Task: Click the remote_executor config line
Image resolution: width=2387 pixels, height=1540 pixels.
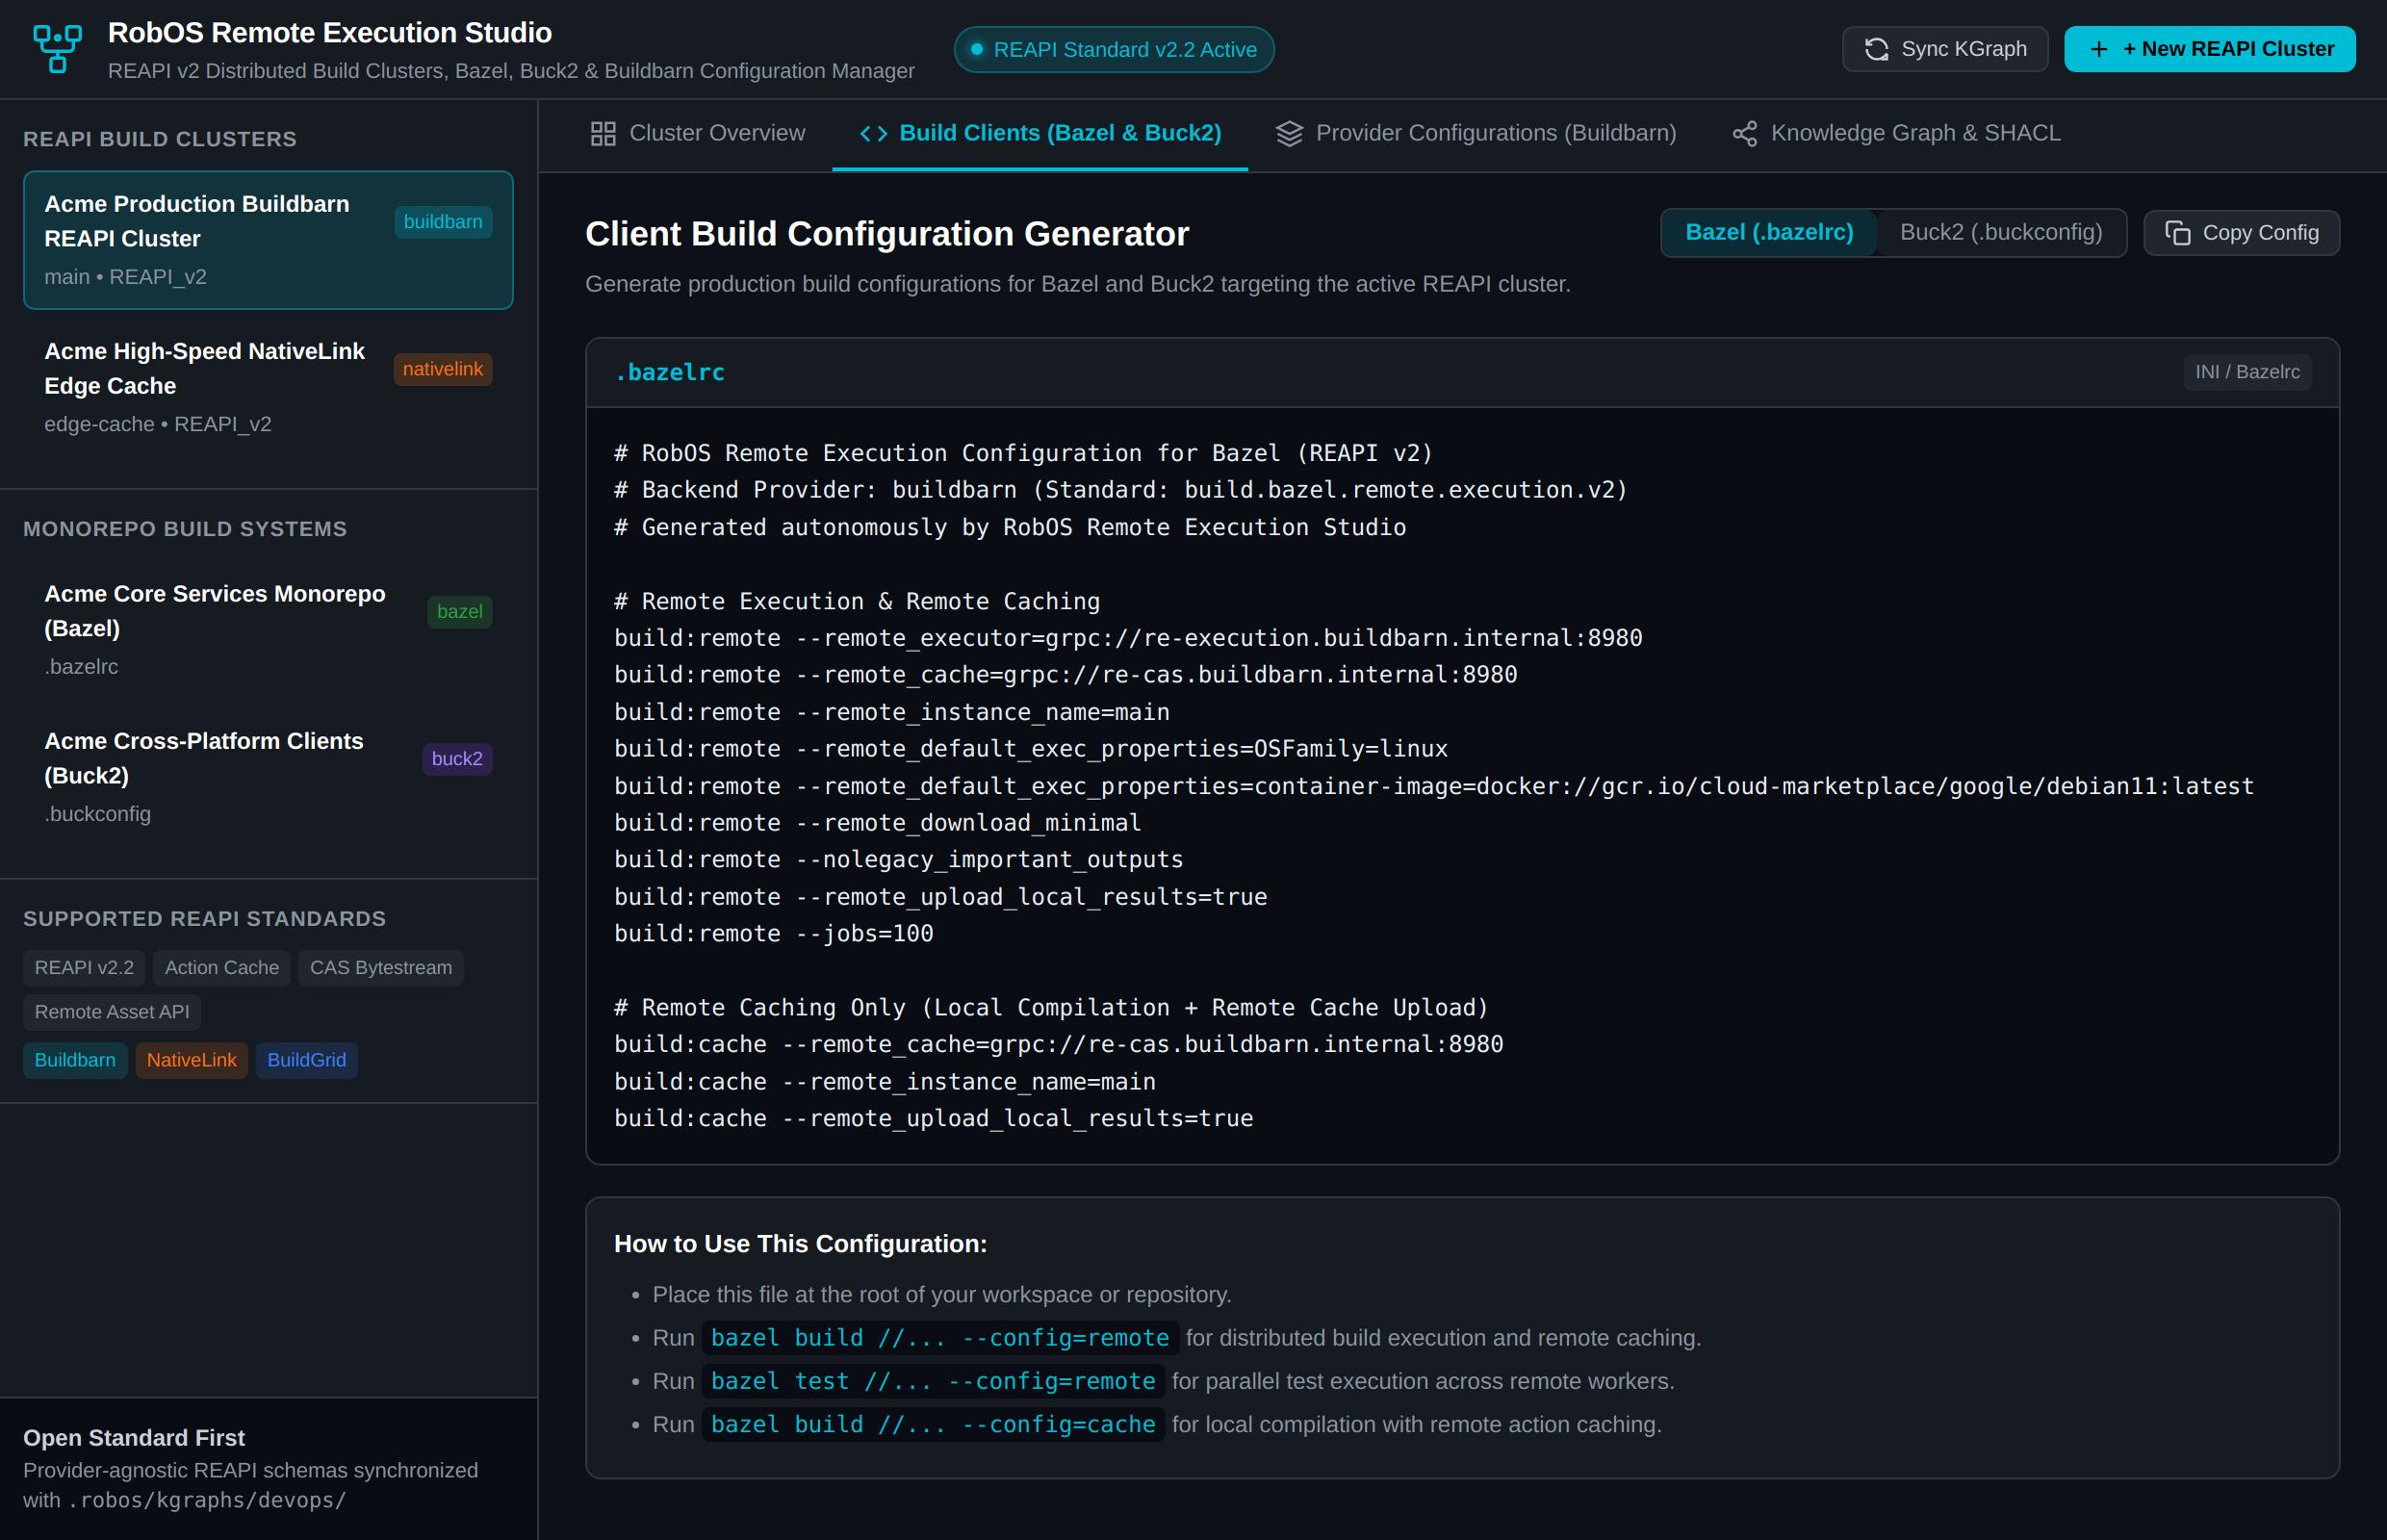Action: pyautogui.click(x=1128, y=638)
